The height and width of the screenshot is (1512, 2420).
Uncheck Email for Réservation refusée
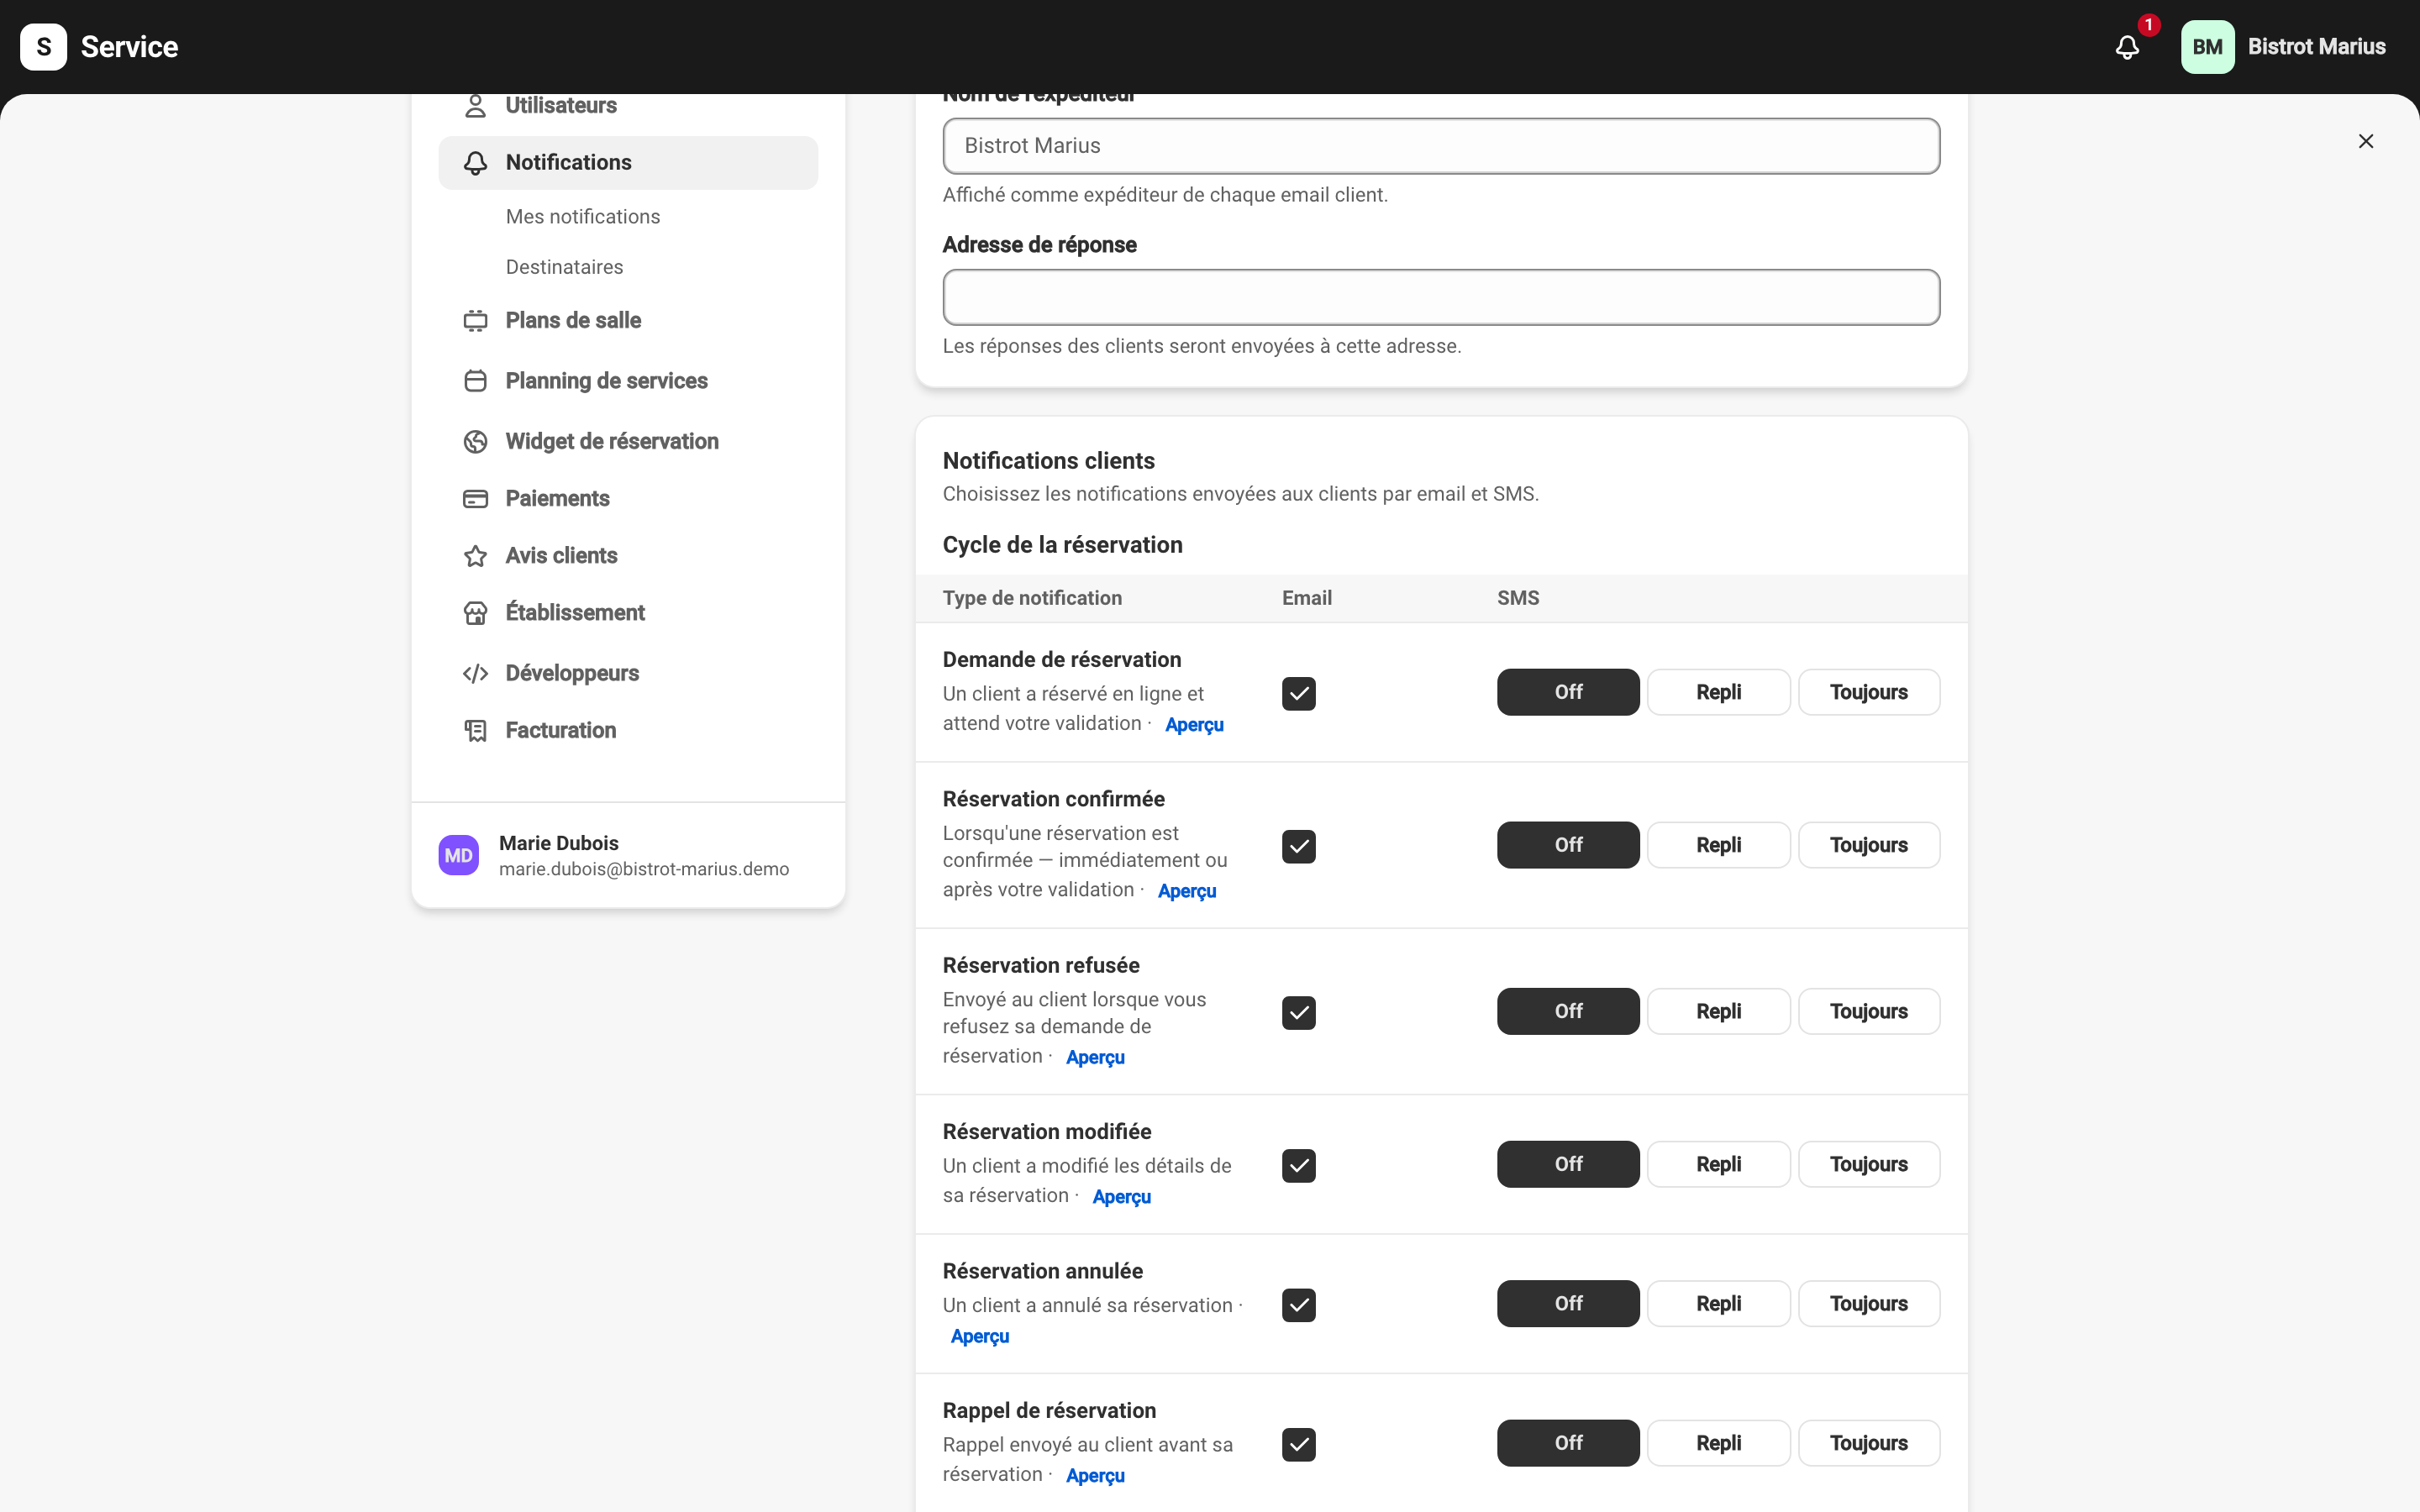[1298, 1012]
